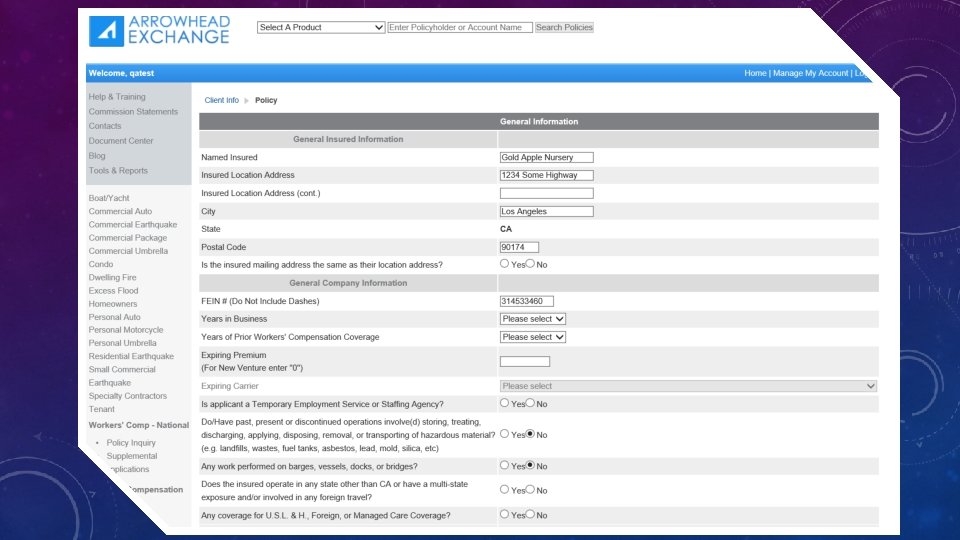The height and width of the screenshot is (540, 960).
Task: Edit the FEIN # field
Action: [527, 301]
